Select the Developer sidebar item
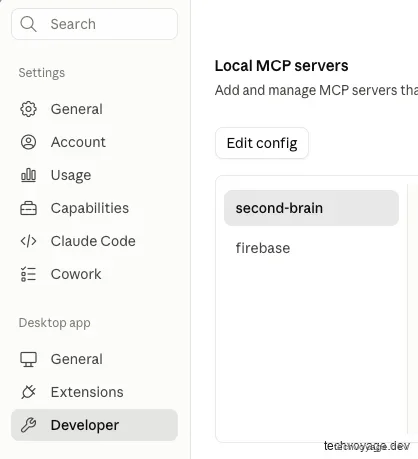 point(94,425)
